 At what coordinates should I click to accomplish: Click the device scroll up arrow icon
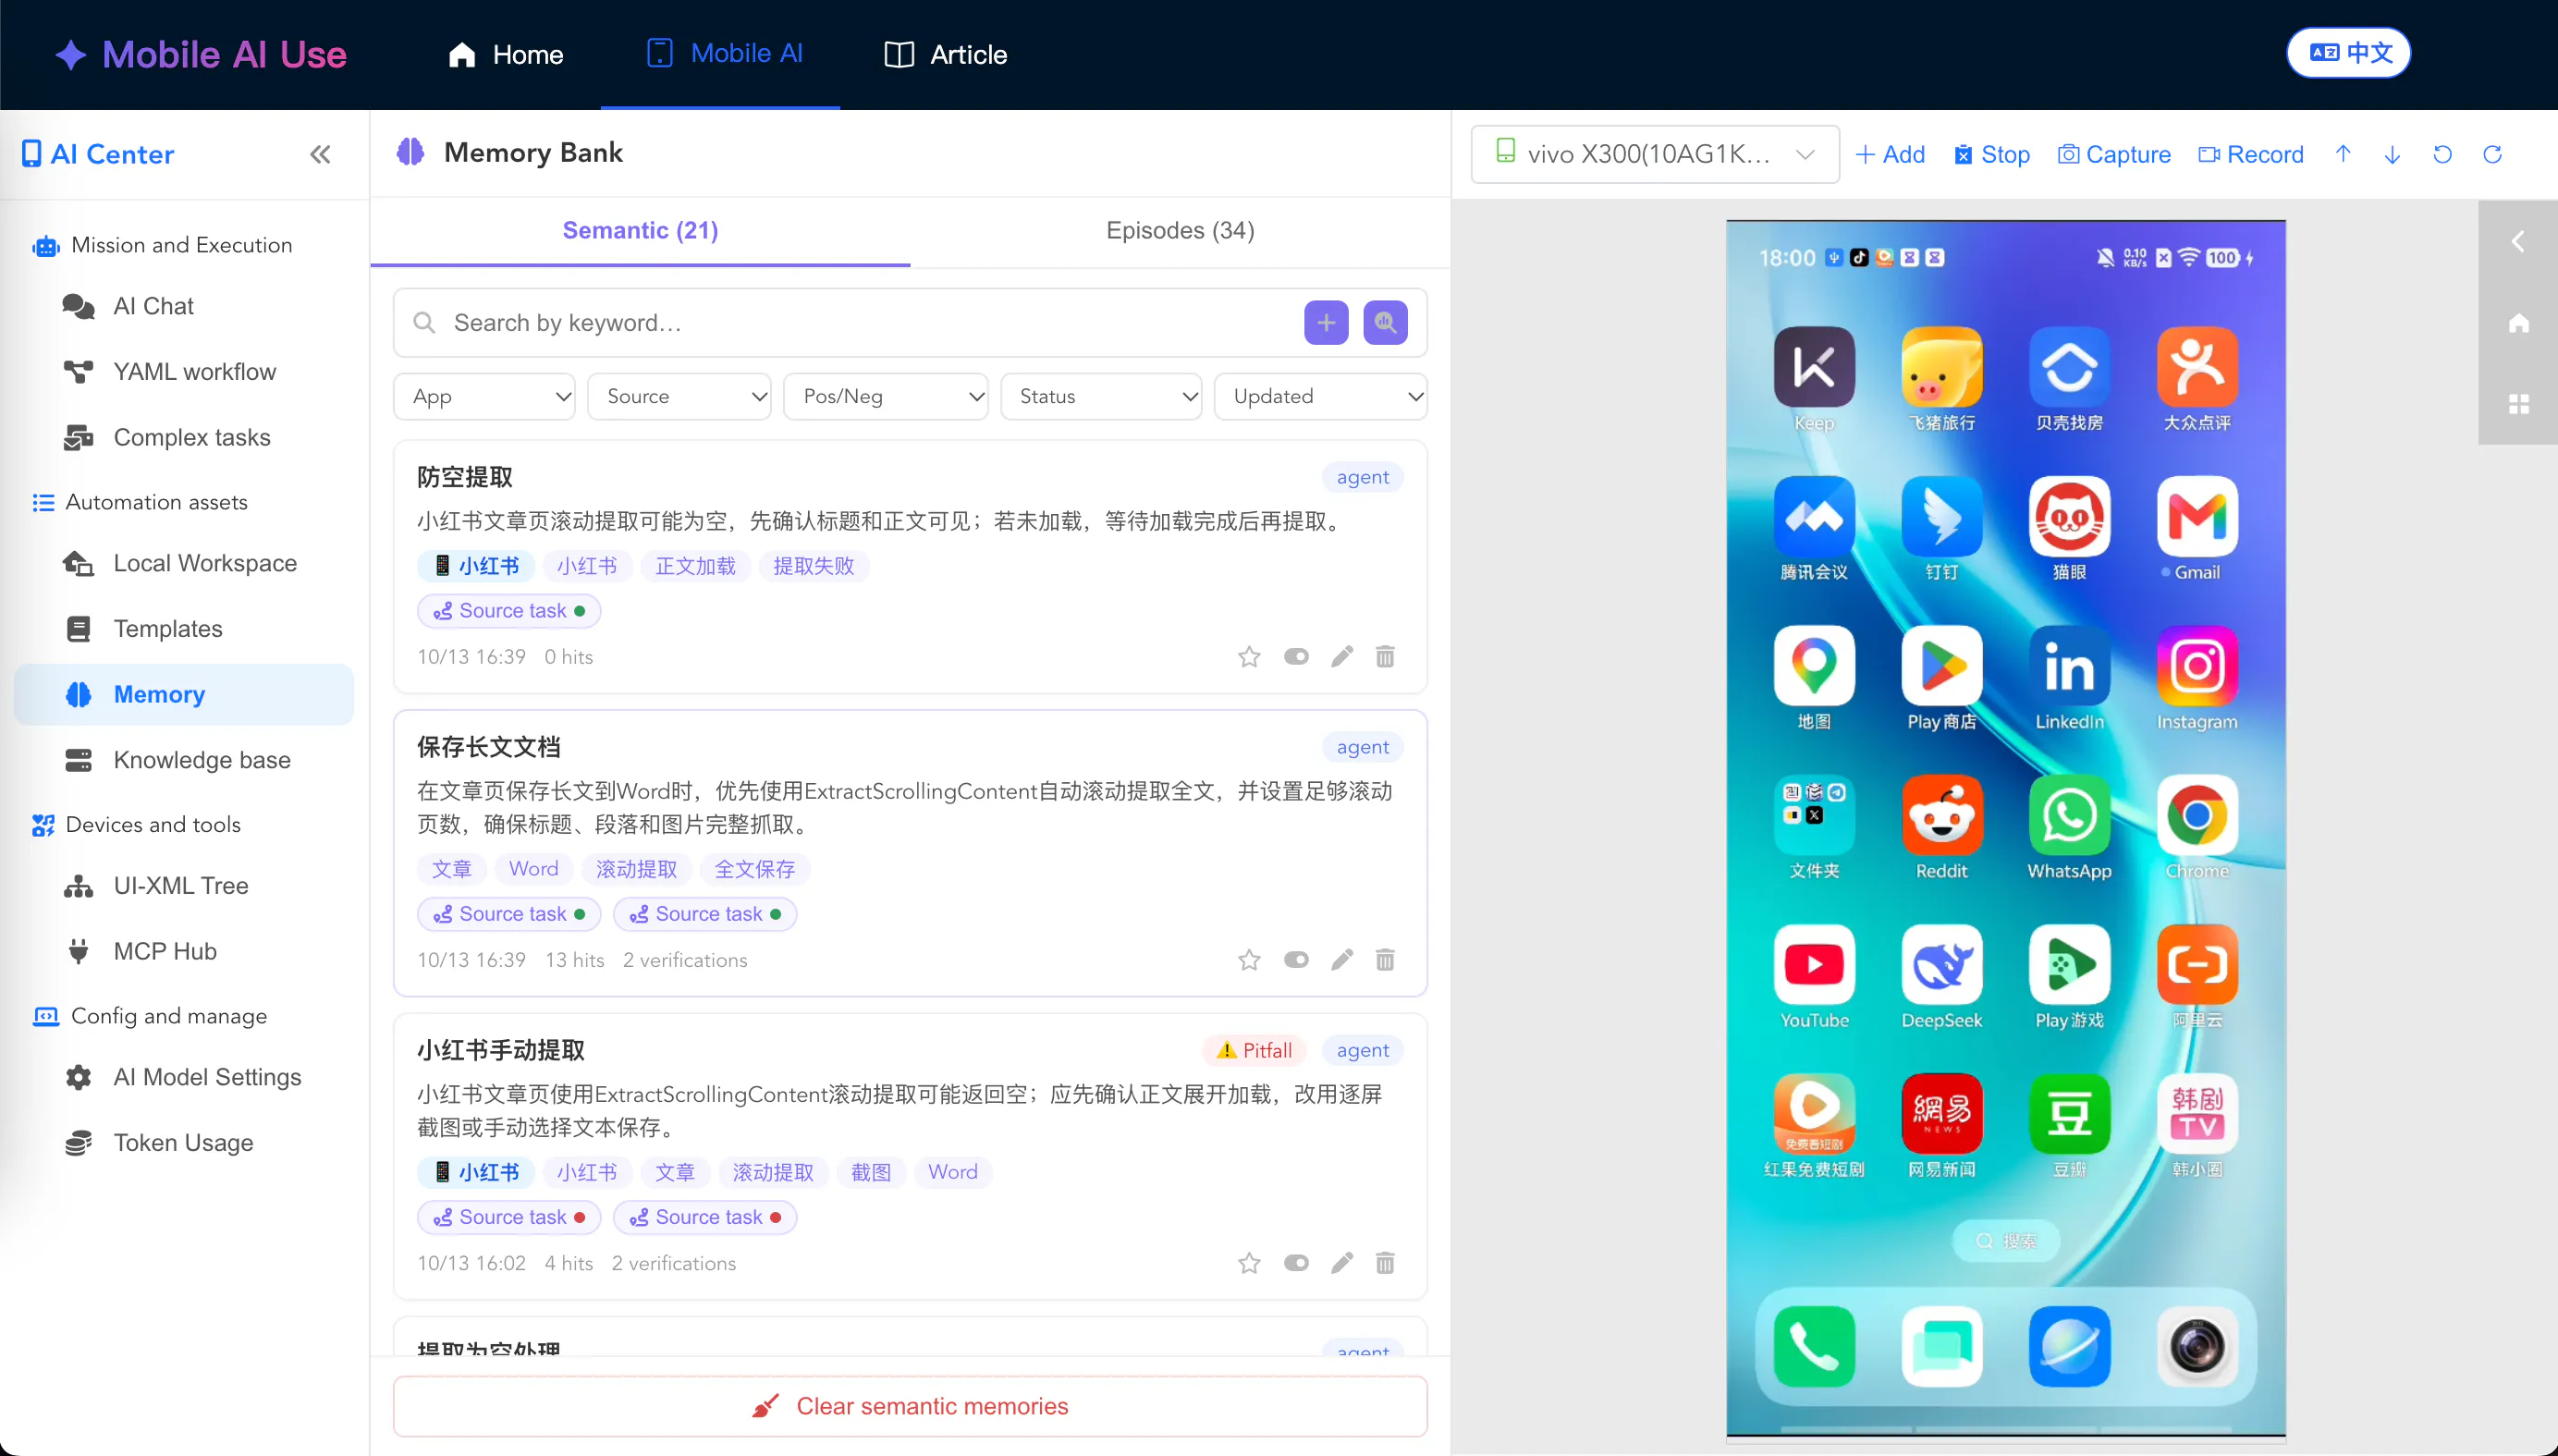2343,154
